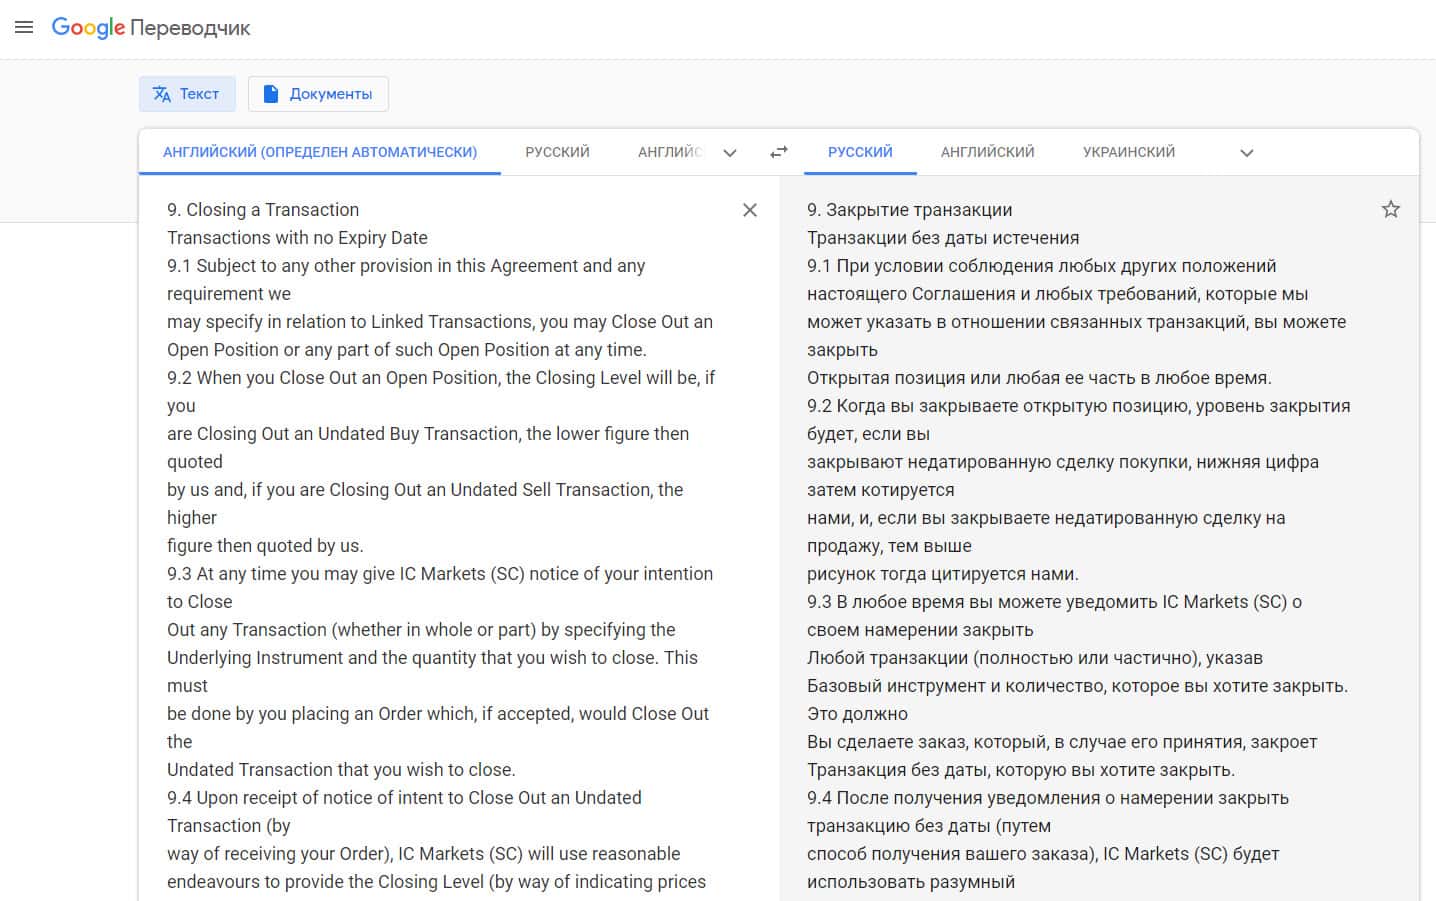
Task: Pick the truncated АНГЛИЙС source language tab
Action: (670, 152)
